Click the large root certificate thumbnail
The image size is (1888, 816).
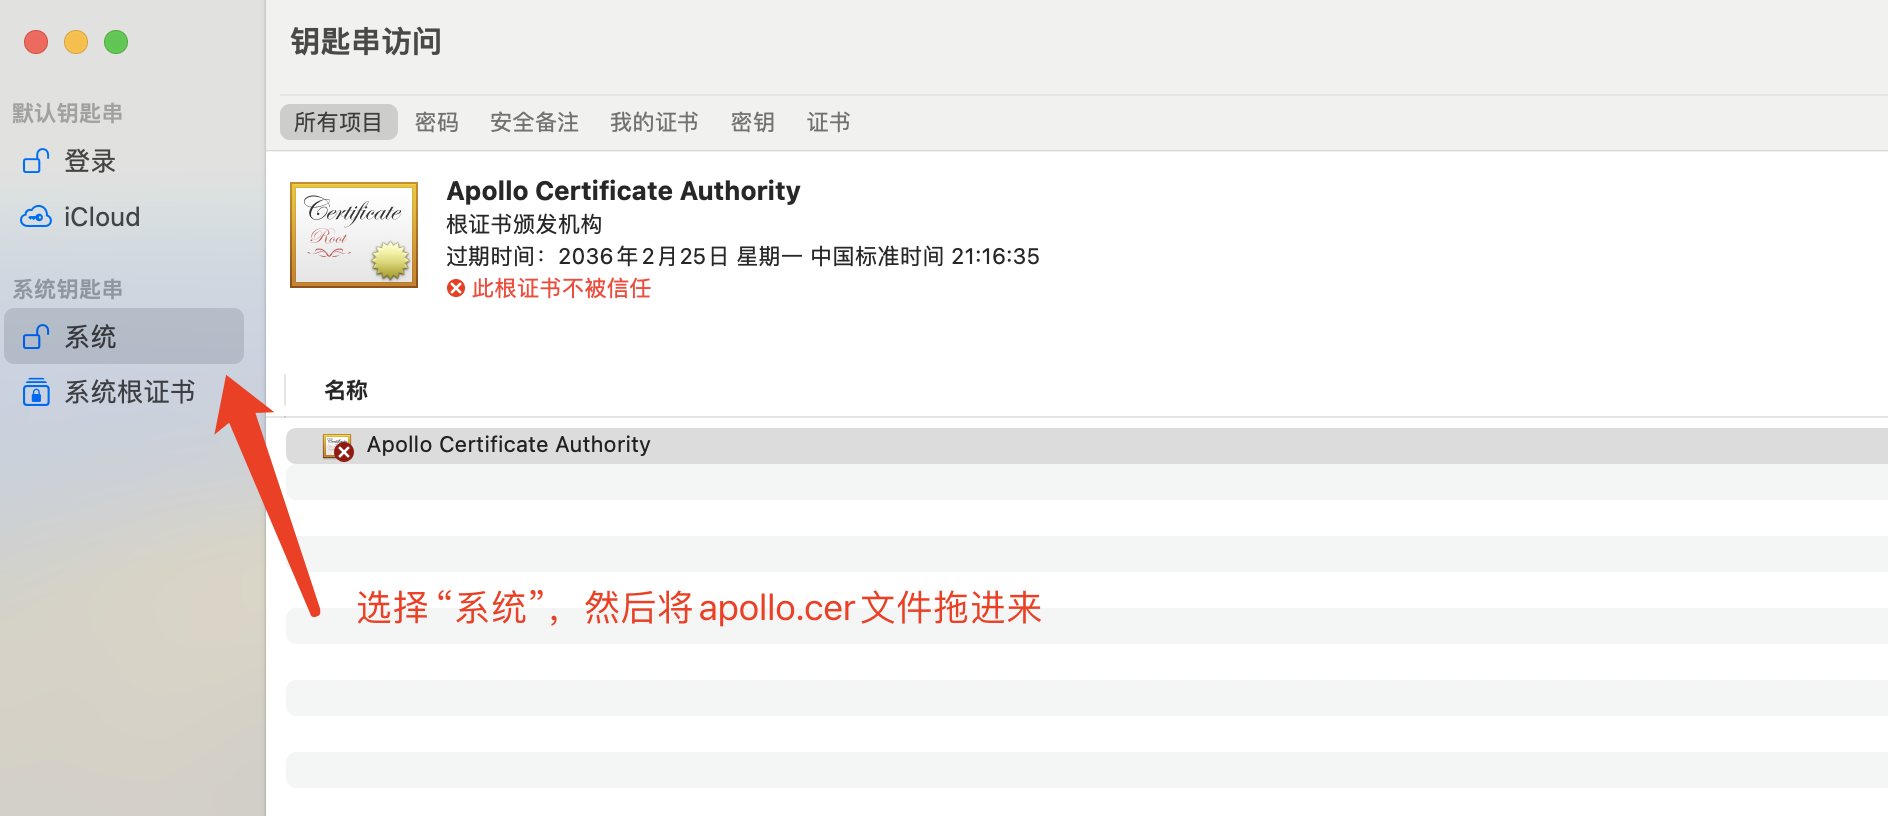tap(354, 235)
